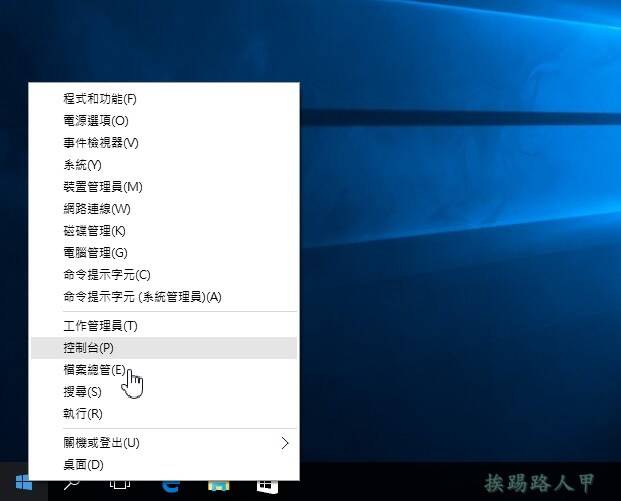Open 網路連線(W)

click(164, 209)
